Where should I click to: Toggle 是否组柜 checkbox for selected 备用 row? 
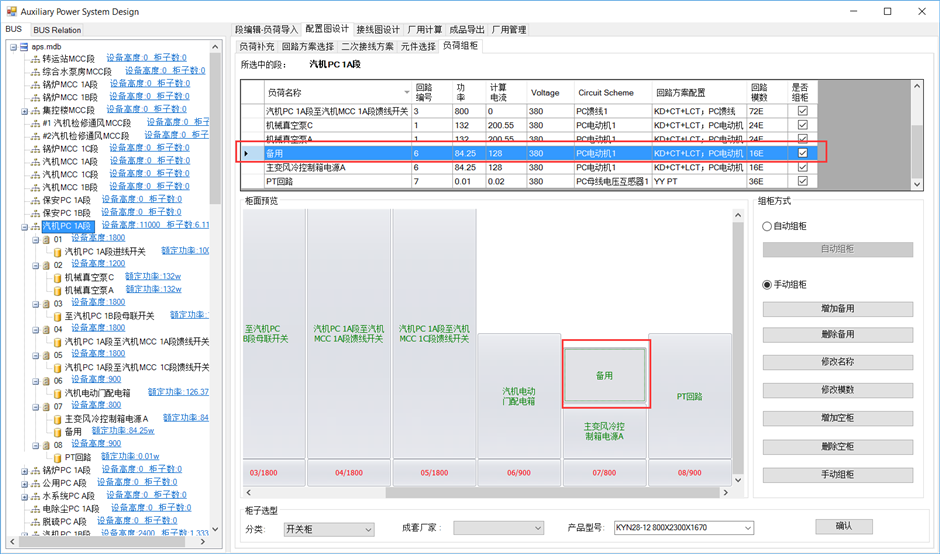tap(803, 153)
